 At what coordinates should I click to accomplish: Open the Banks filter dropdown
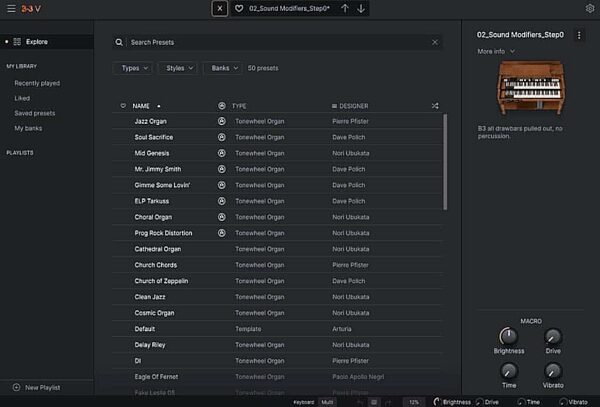(223, 68)
